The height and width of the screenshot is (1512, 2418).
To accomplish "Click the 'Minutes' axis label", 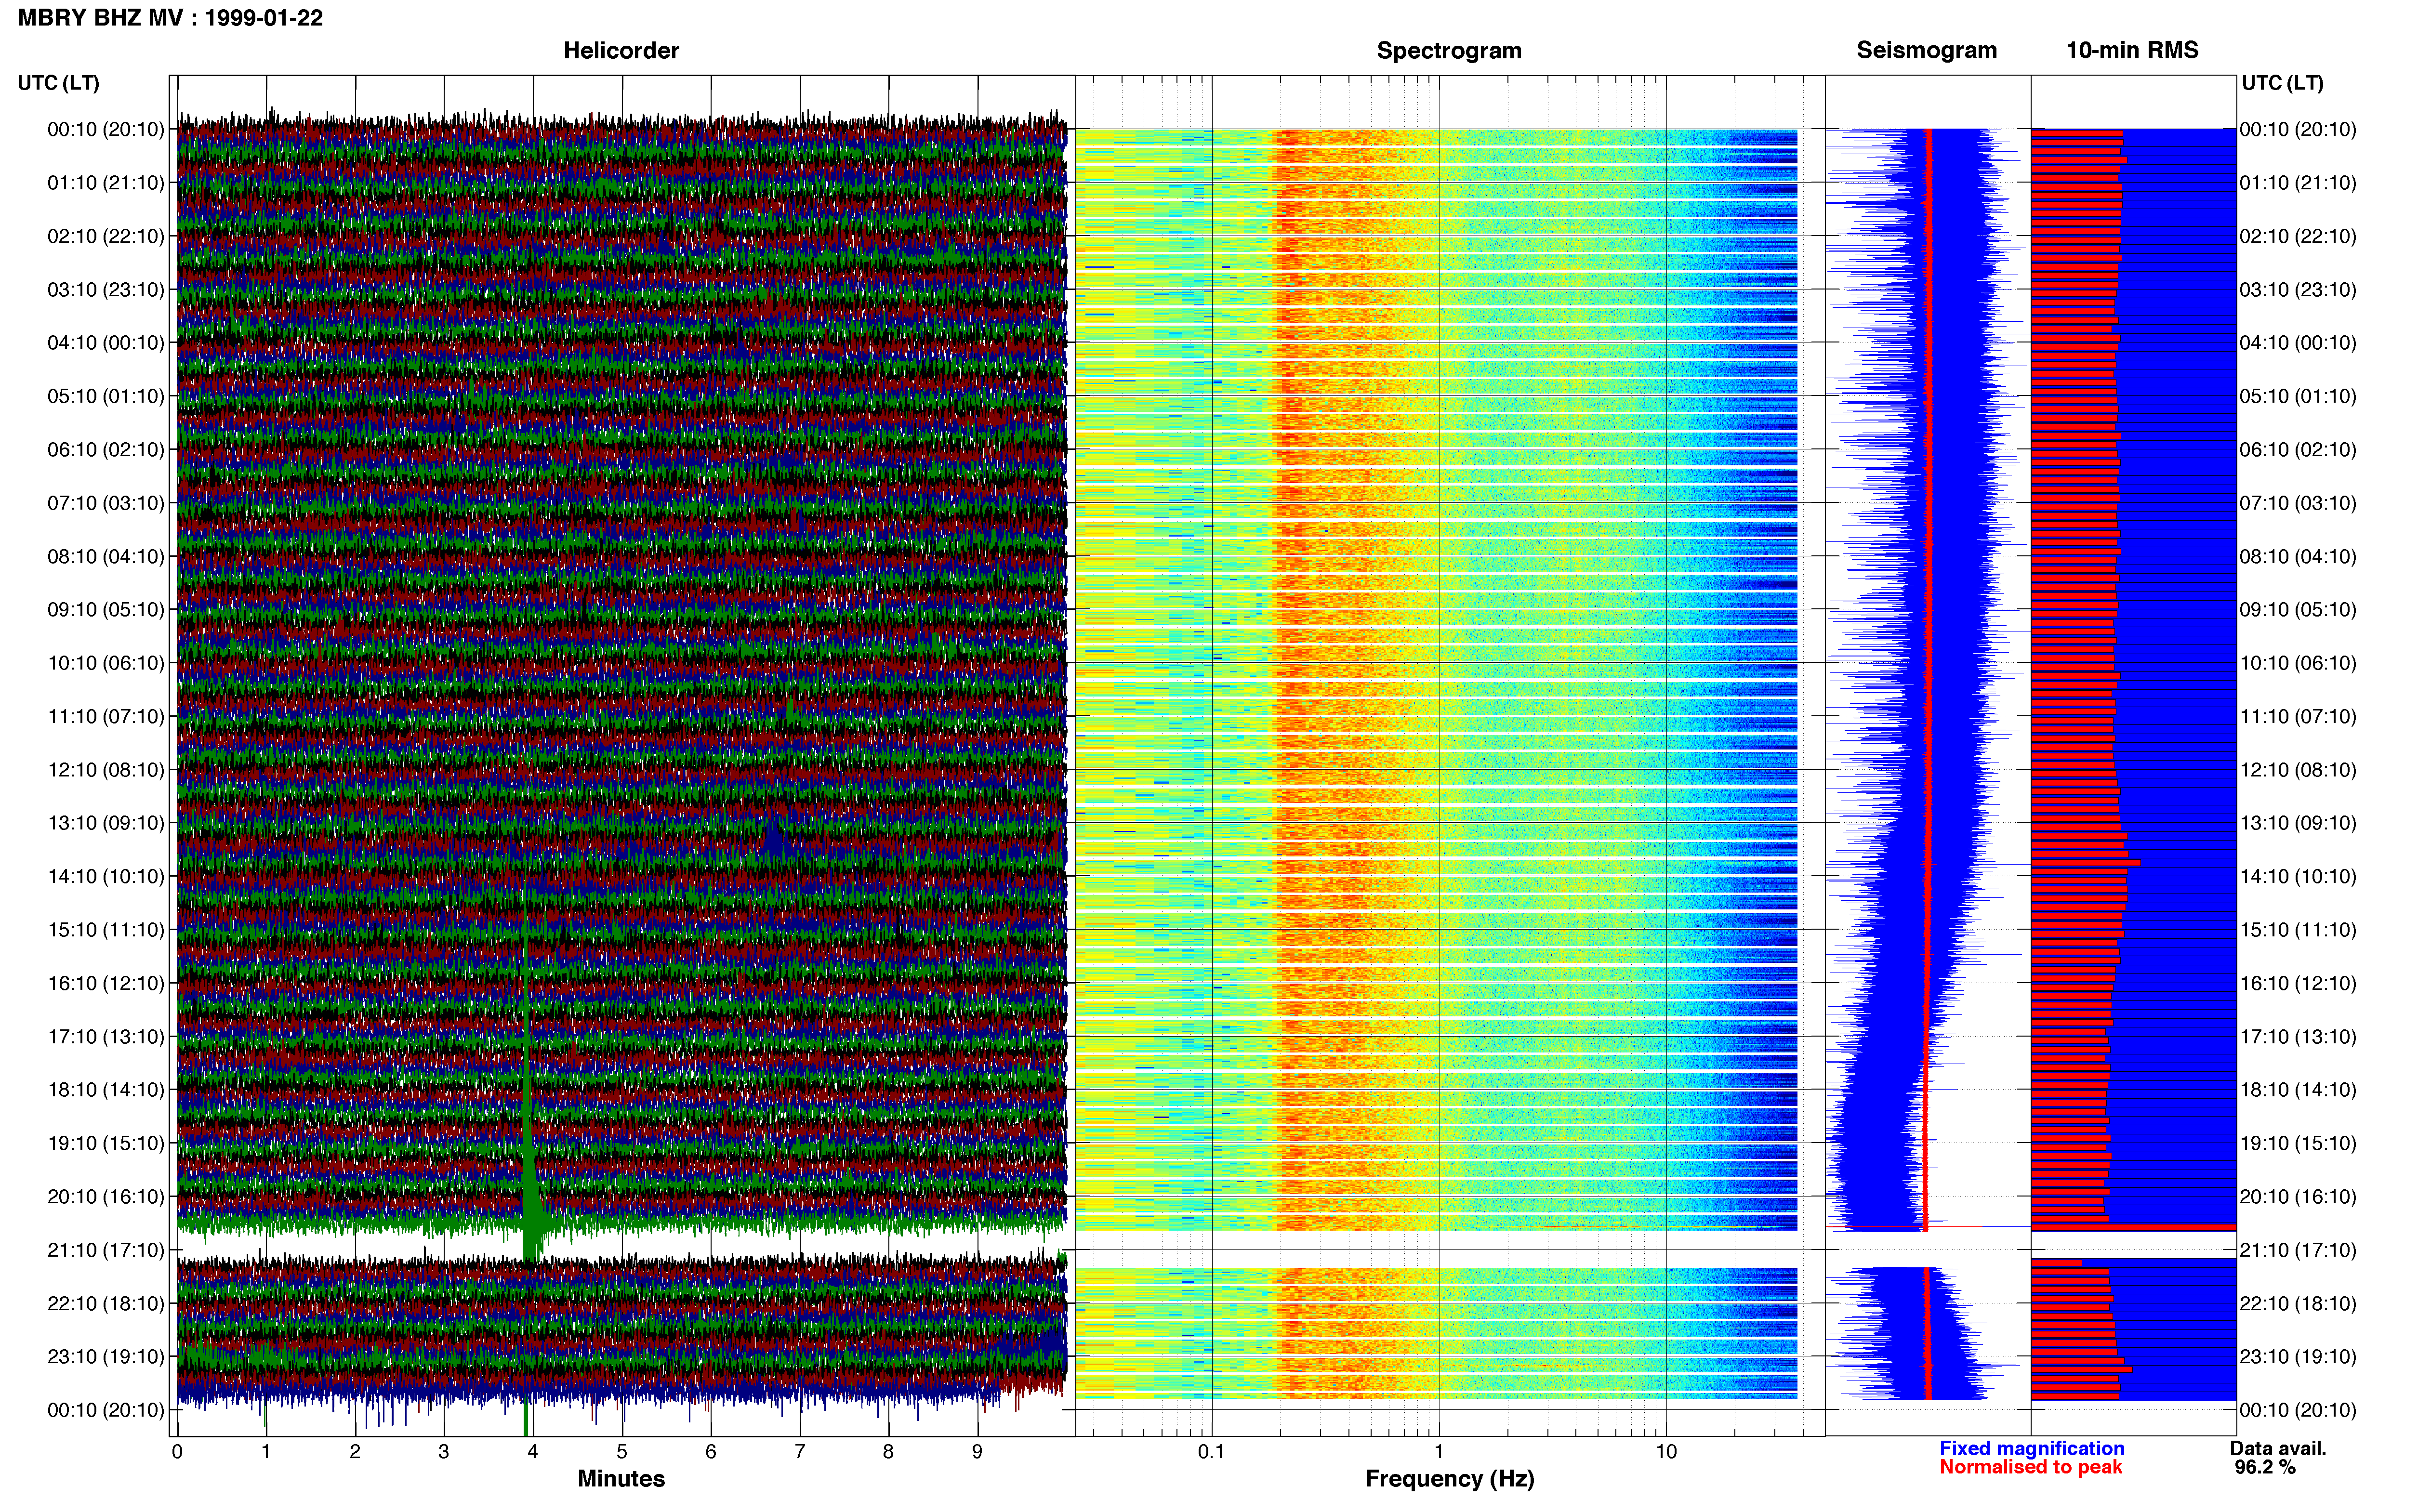I will point(621,1478).
